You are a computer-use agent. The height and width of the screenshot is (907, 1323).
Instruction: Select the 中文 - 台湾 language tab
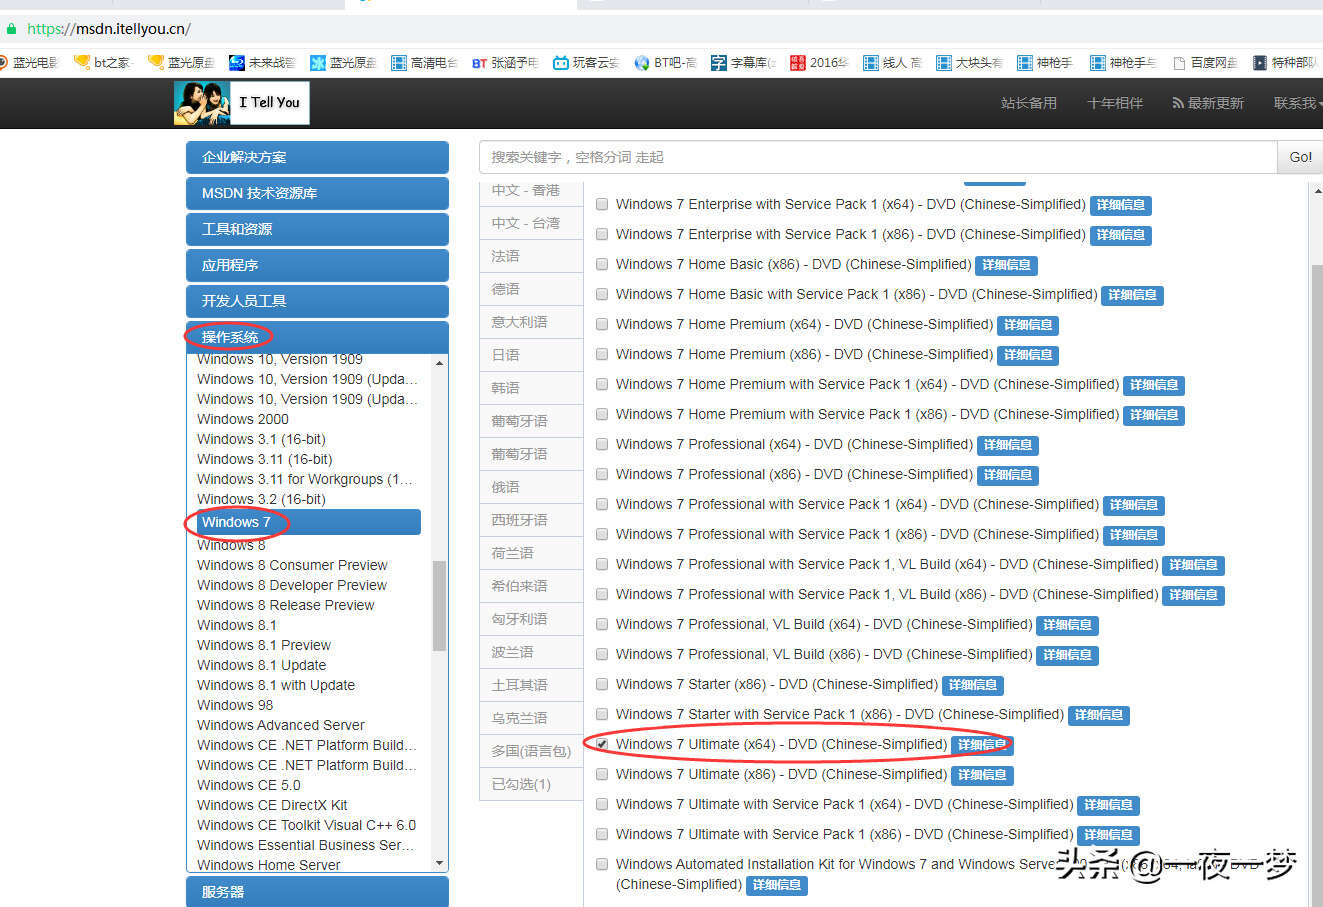click(x=531, y=223)
